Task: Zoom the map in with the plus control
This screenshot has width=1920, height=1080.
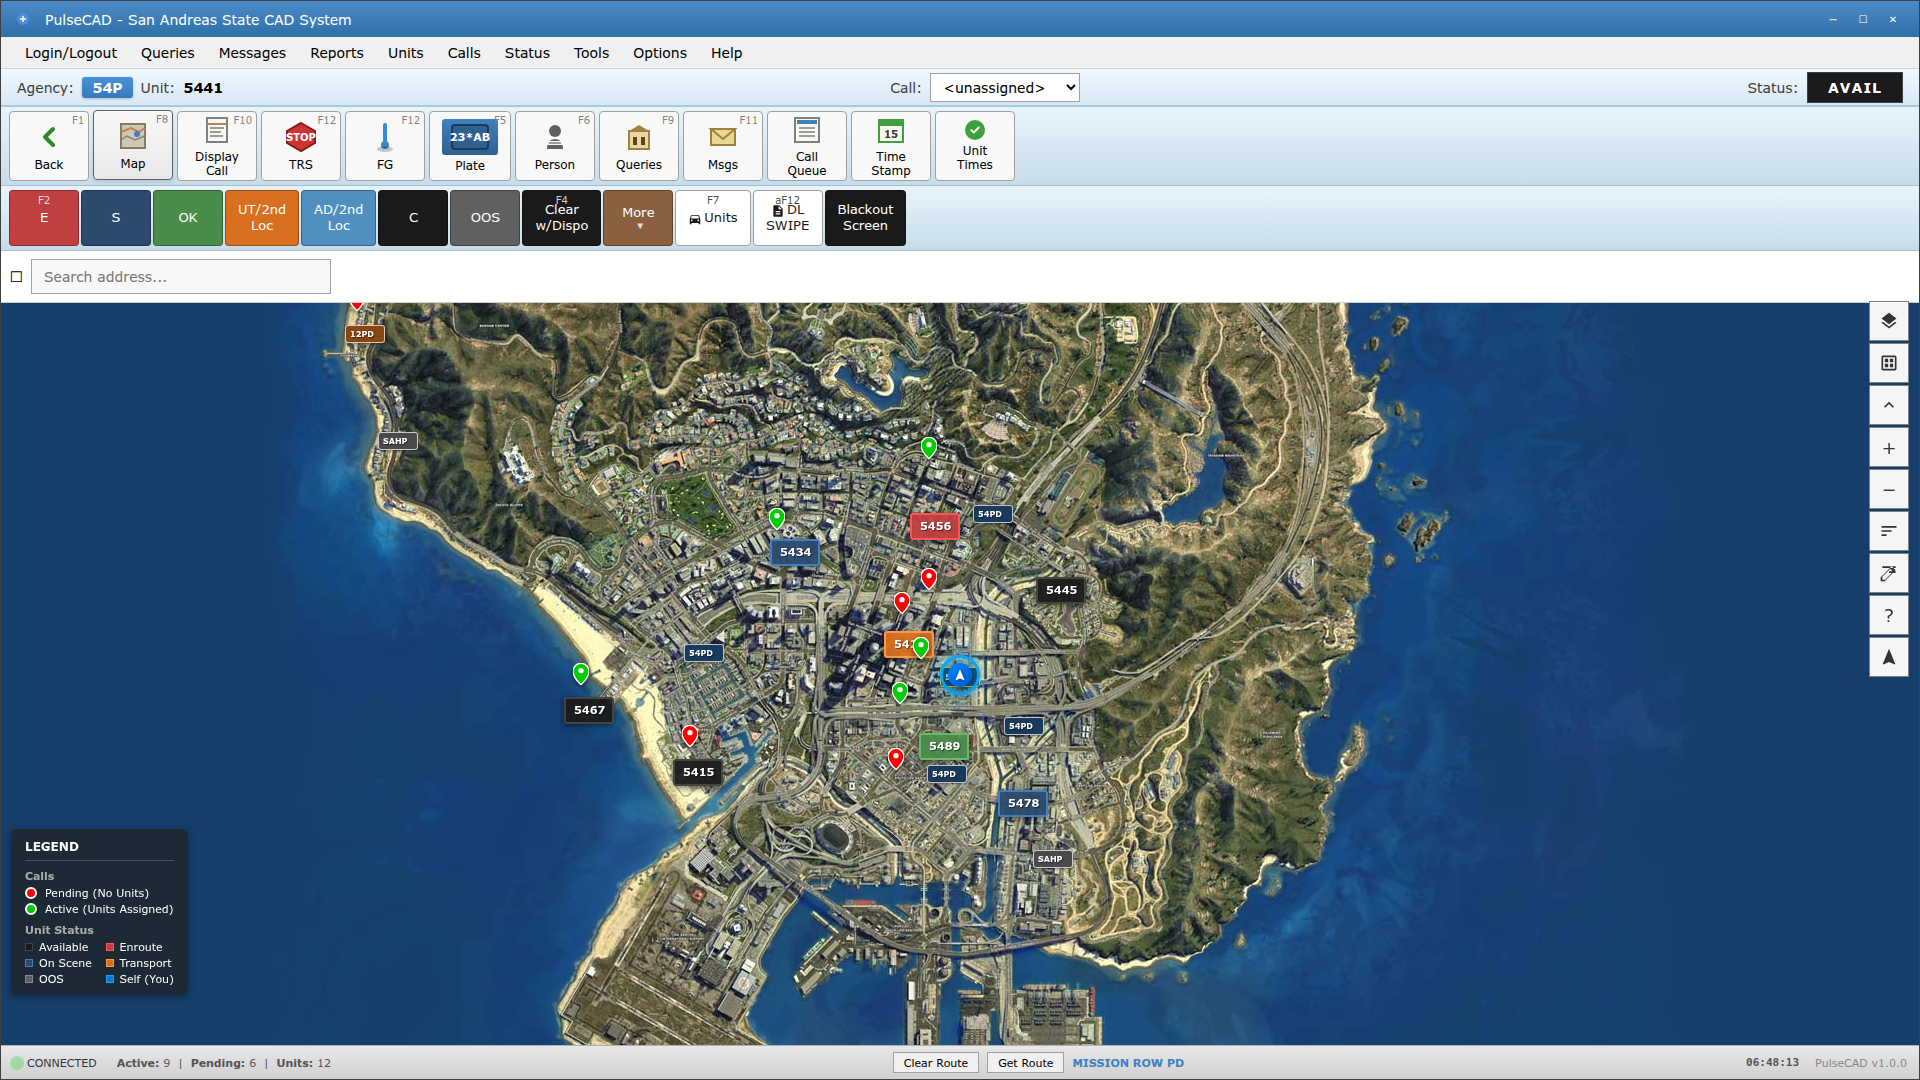Action: 1889,447
